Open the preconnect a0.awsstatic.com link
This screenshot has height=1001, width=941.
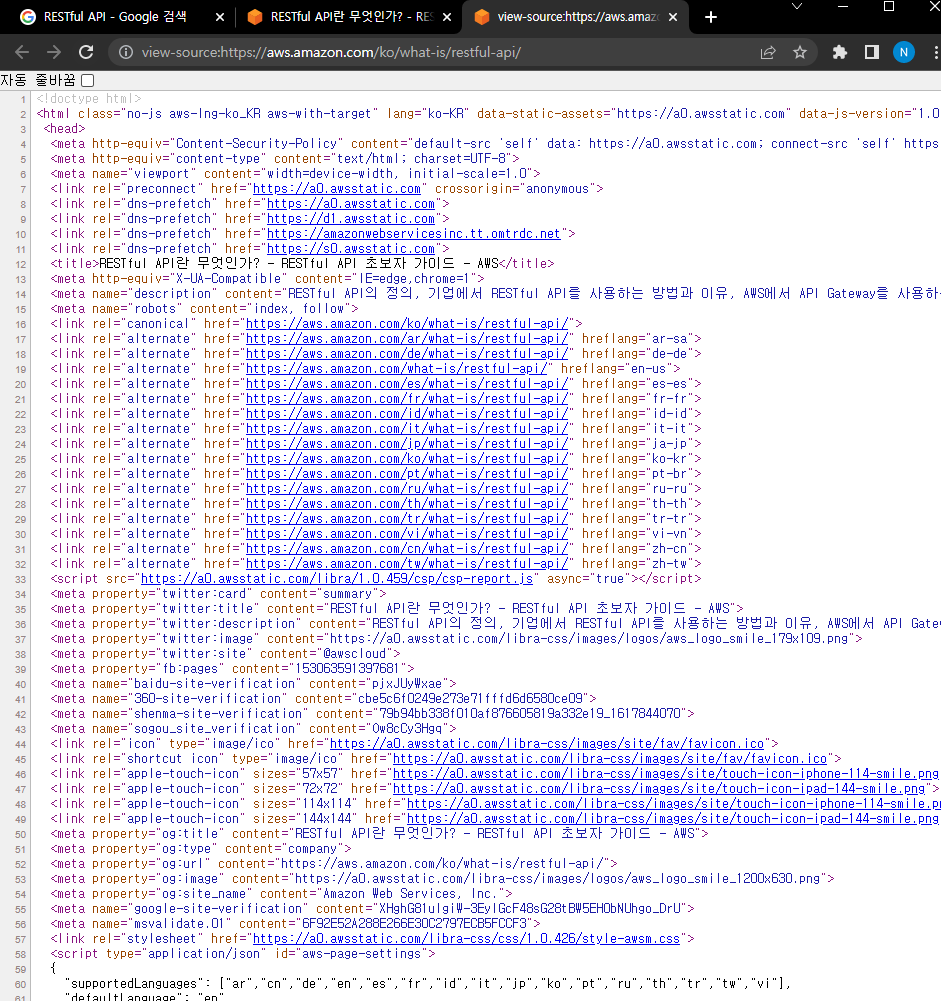point(337,189)
